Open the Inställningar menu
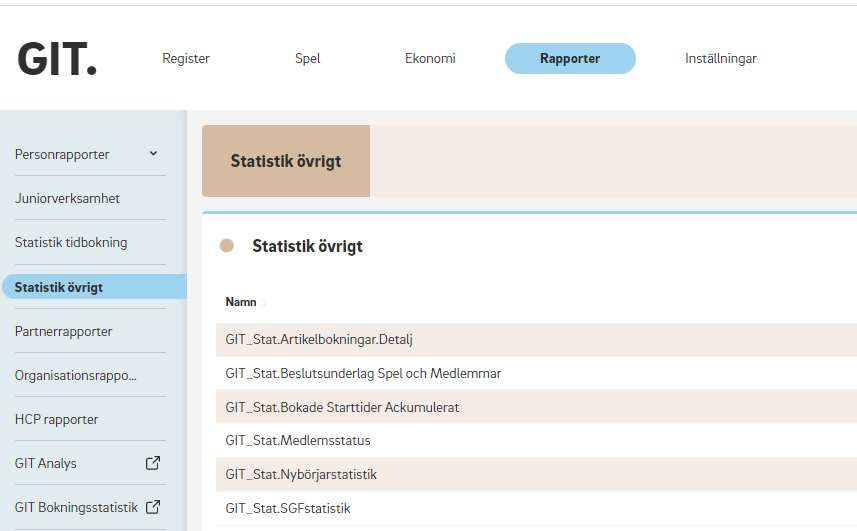Image resolution: width=857 pixels, height=531 pixels. point(721,58)
